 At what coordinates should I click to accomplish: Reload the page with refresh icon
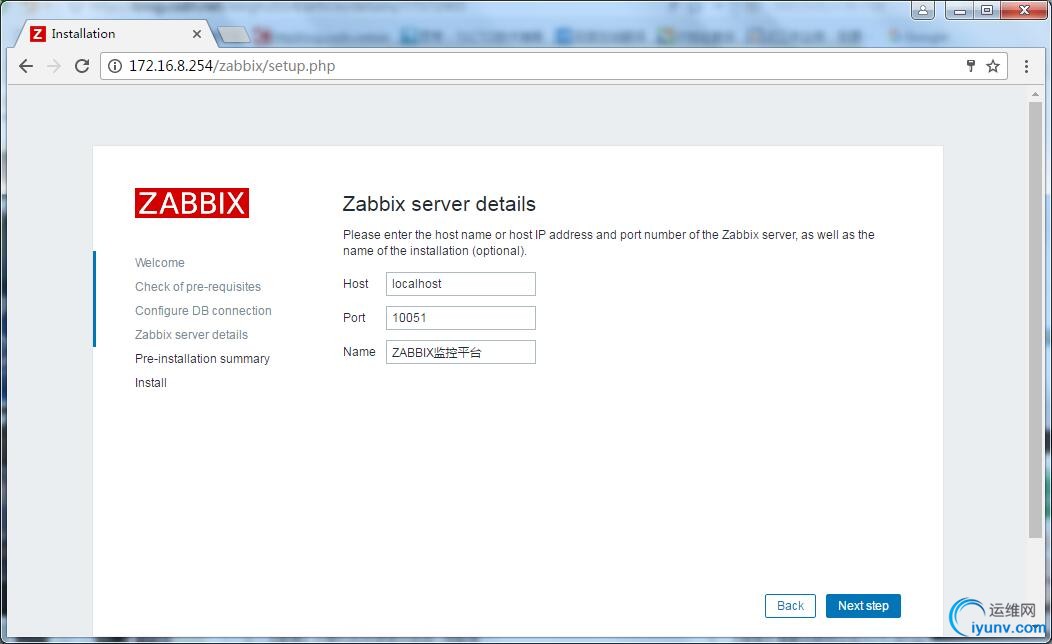tap(82, 66)
